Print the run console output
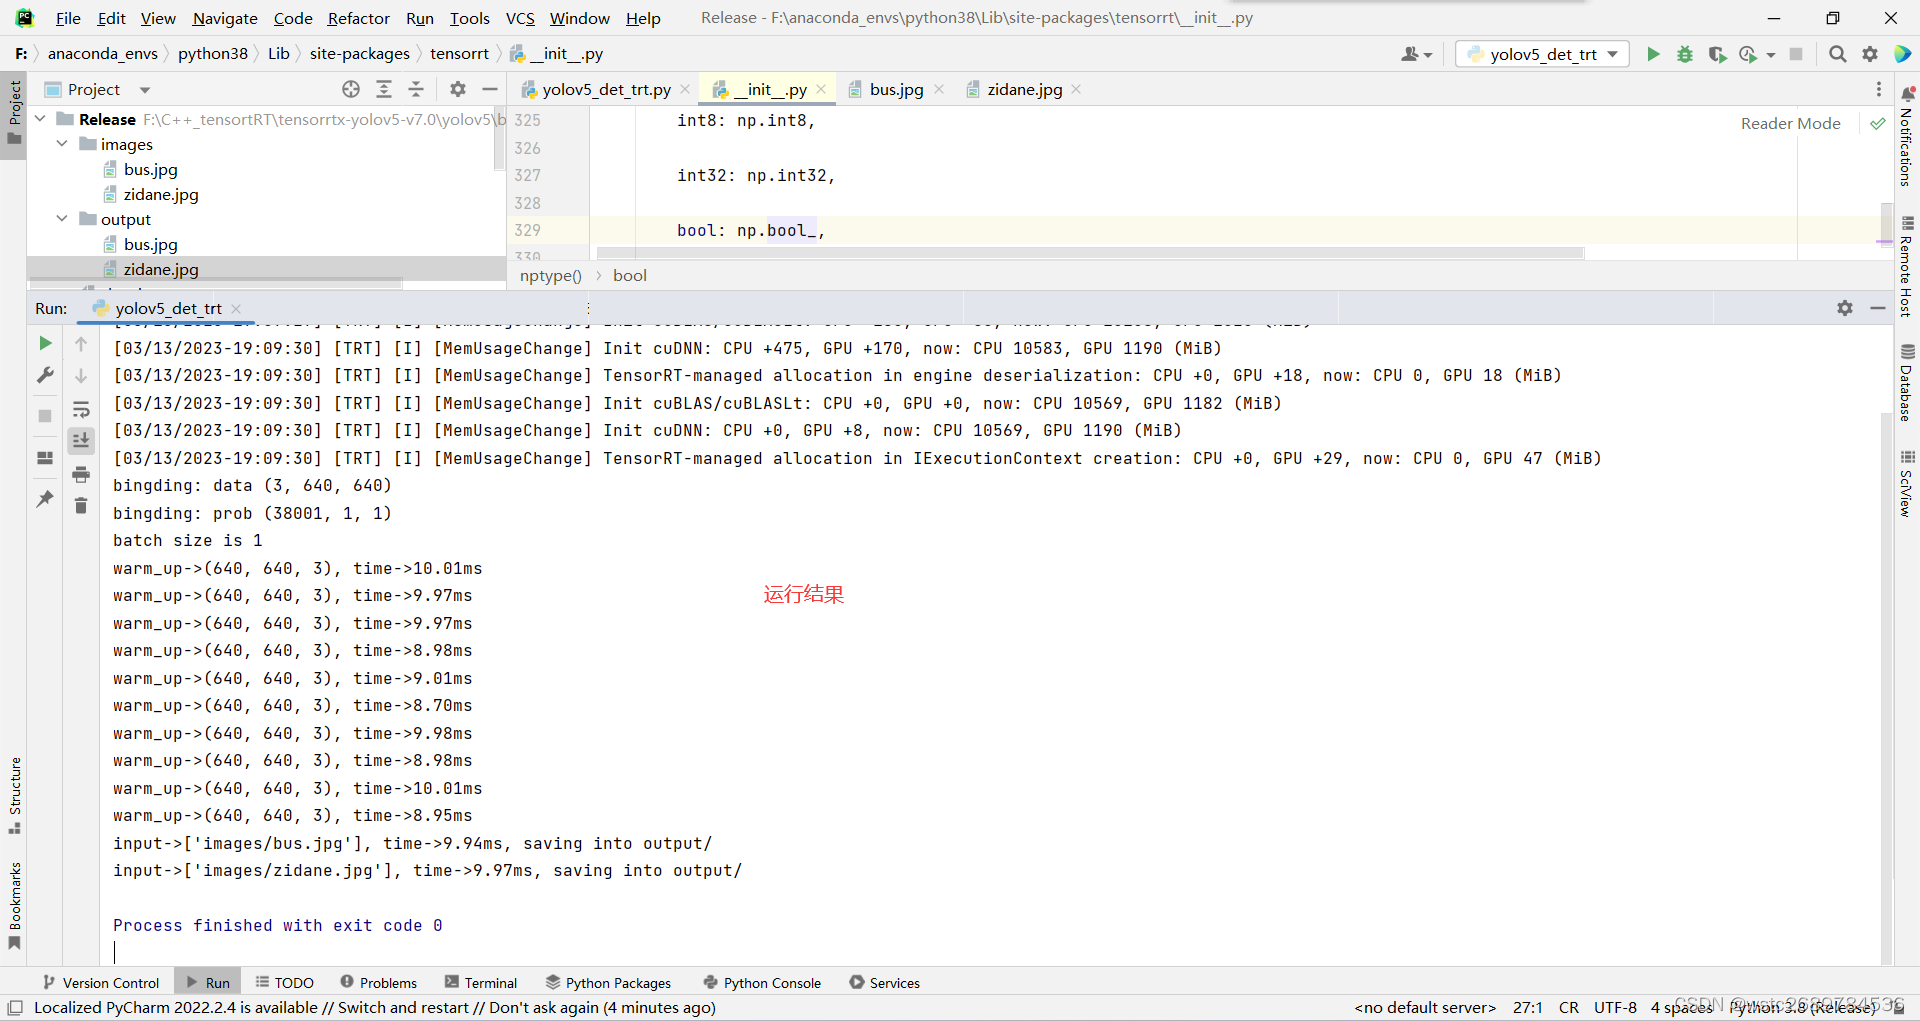Viewport: 1920px width, 1021px height. click(81, 474)
